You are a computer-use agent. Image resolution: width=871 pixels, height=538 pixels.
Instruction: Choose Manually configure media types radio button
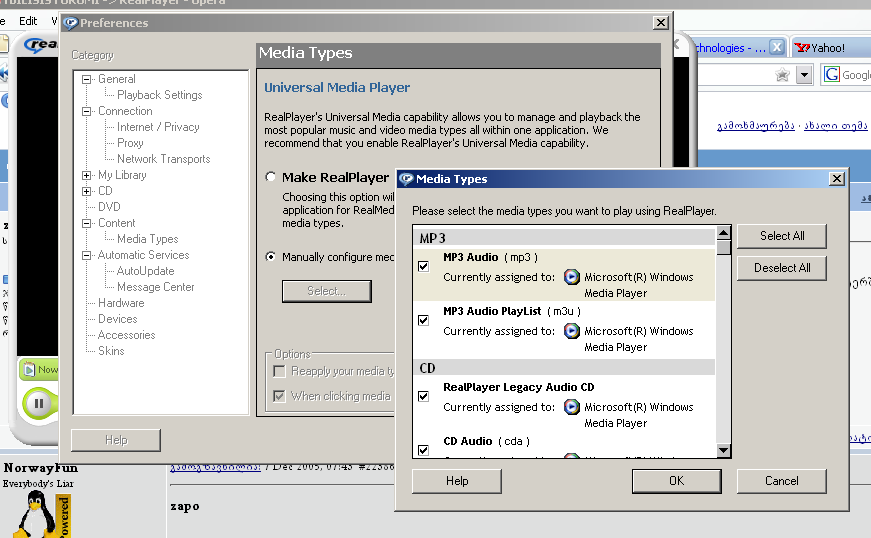271,257
